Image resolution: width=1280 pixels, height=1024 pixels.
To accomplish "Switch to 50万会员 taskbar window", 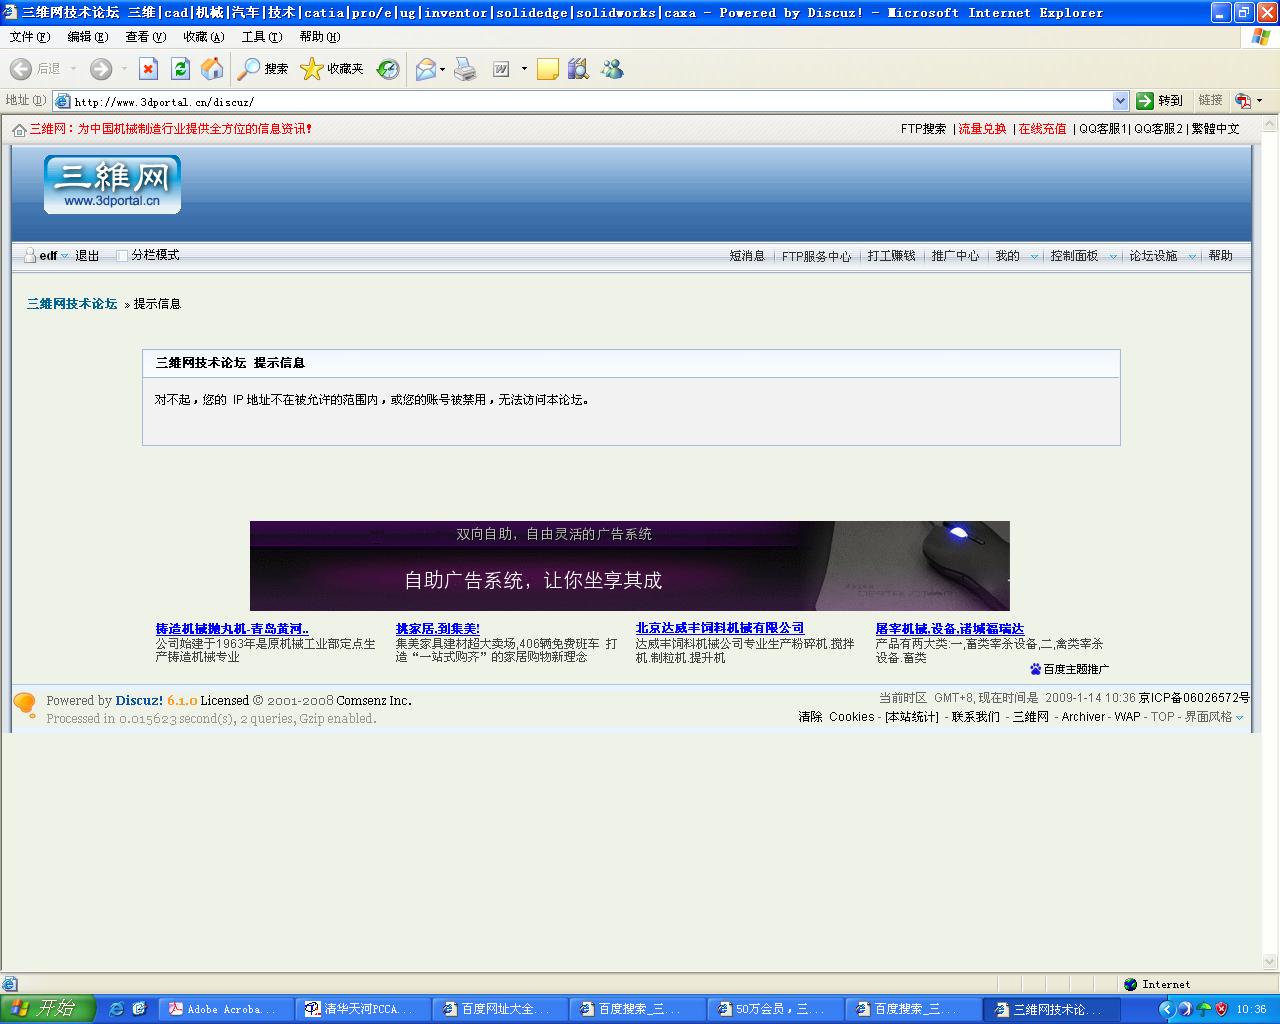I will pyautogui.click(x=775, y=1009).
